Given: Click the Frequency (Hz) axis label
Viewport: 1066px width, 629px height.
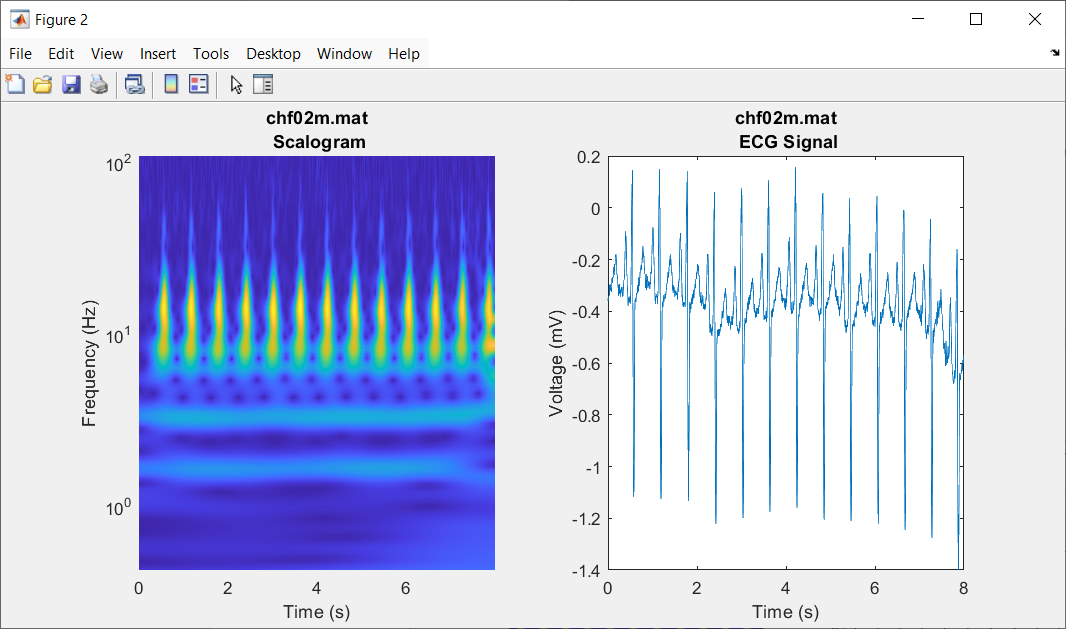Looking at the screenshot, I should (89, 363).
